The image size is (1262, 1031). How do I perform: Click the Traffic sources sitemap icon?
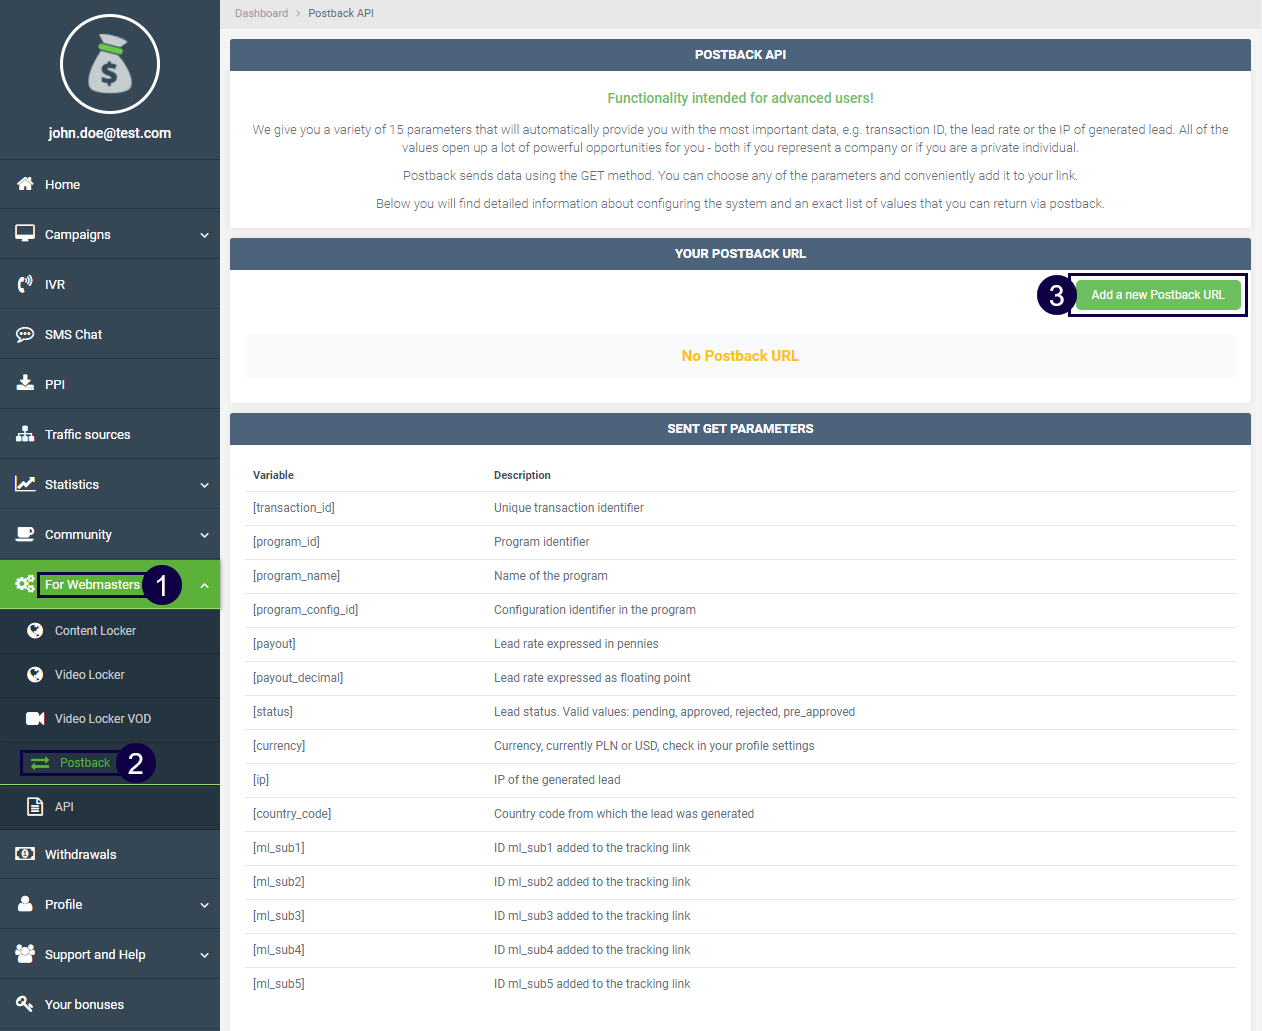pyautogui.click(x=25, y=434)
